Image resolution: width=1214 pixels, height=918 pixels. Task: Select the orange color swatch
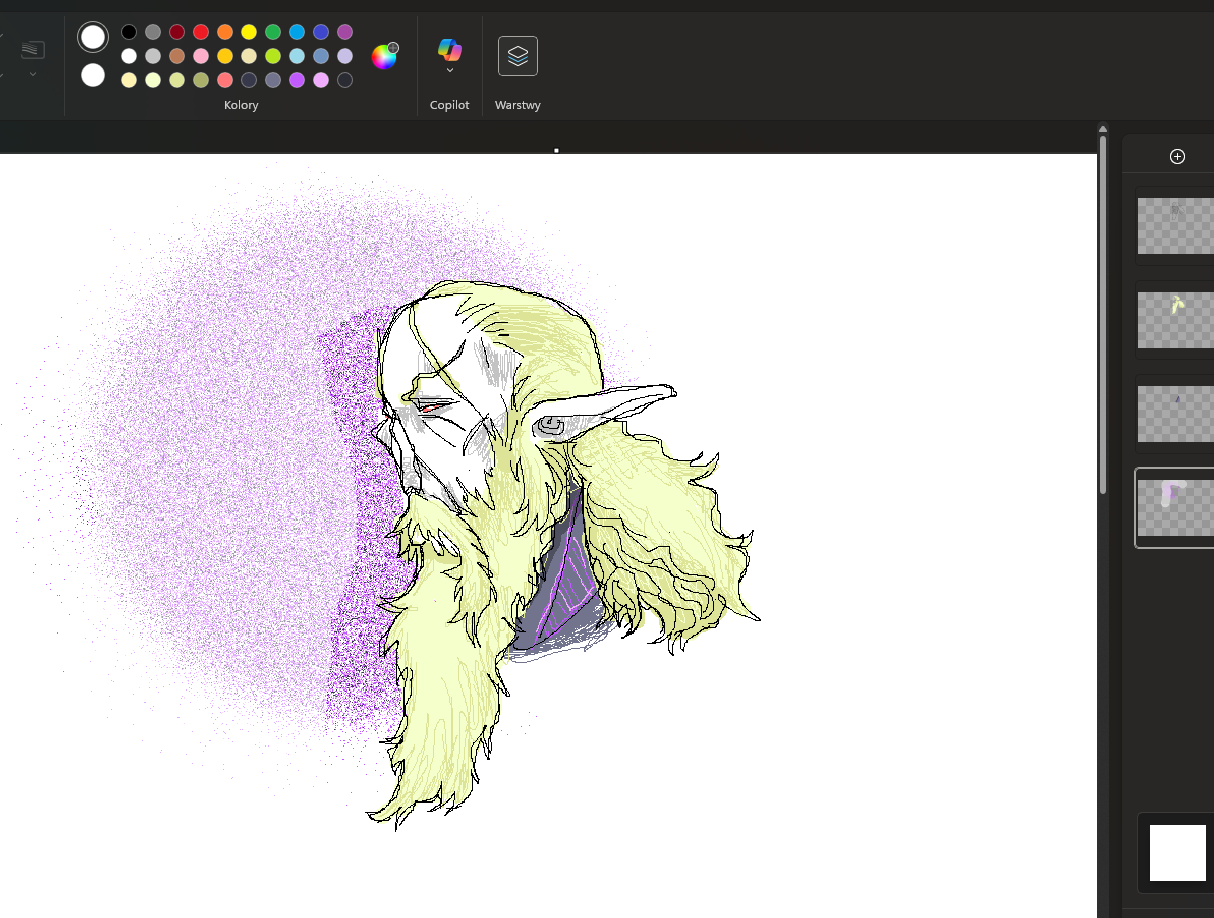[x=225, y=32]
